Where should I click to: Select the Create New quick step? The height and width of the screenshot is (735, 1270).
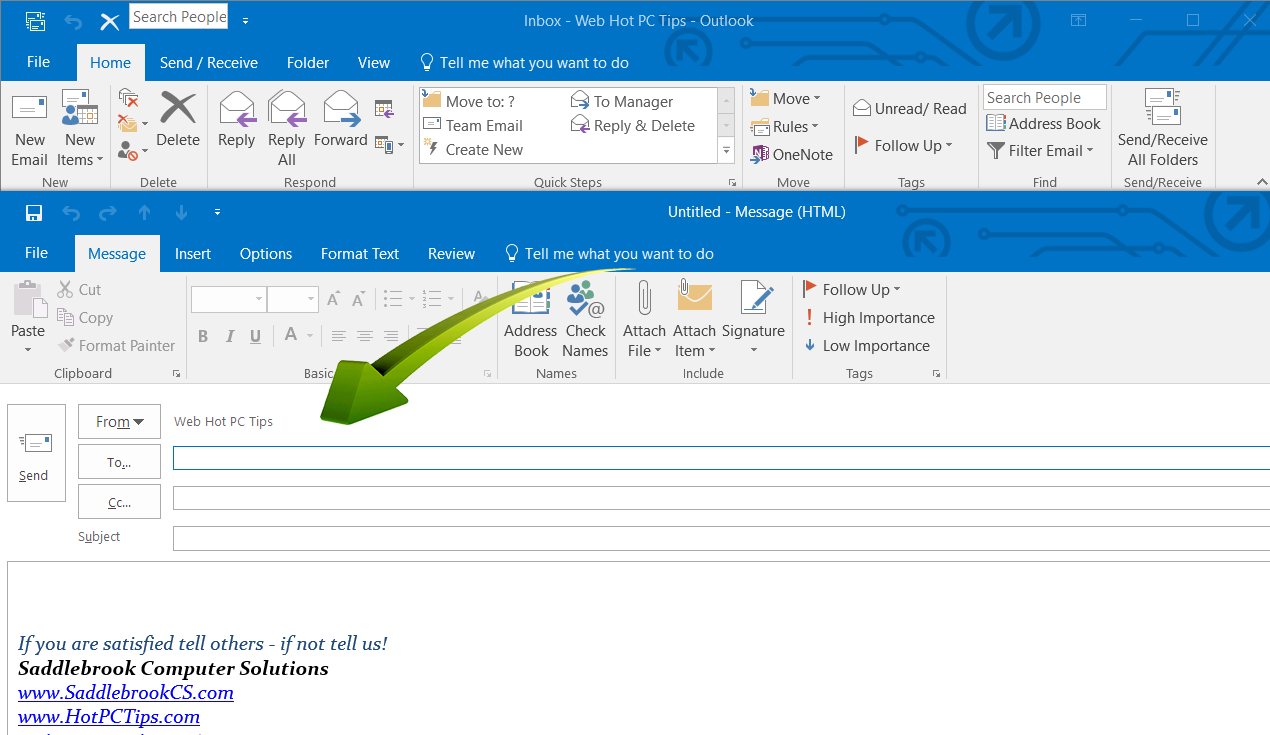point(473,149)
